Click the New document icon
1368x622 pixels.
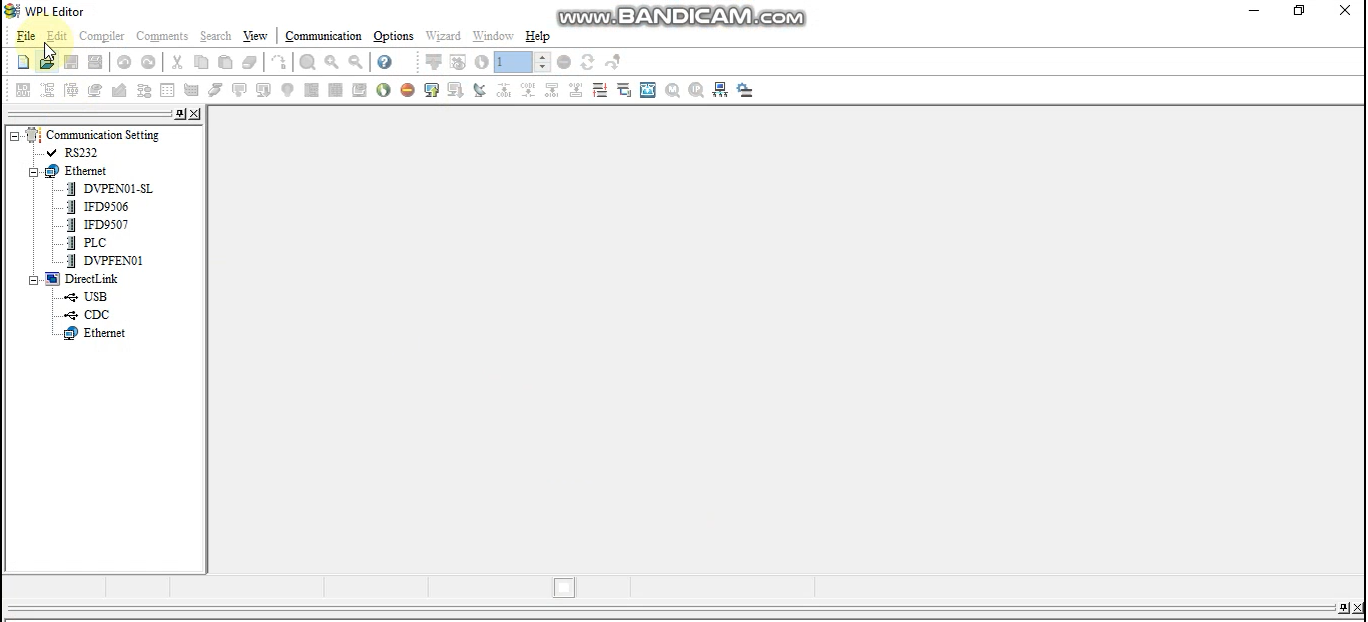23,61
